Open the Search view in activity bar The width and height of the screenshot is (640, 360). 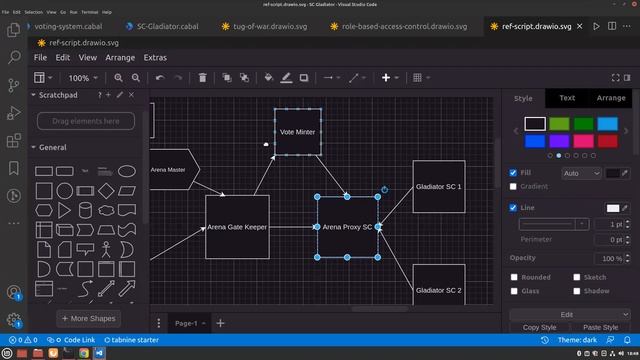coord(14,57)
